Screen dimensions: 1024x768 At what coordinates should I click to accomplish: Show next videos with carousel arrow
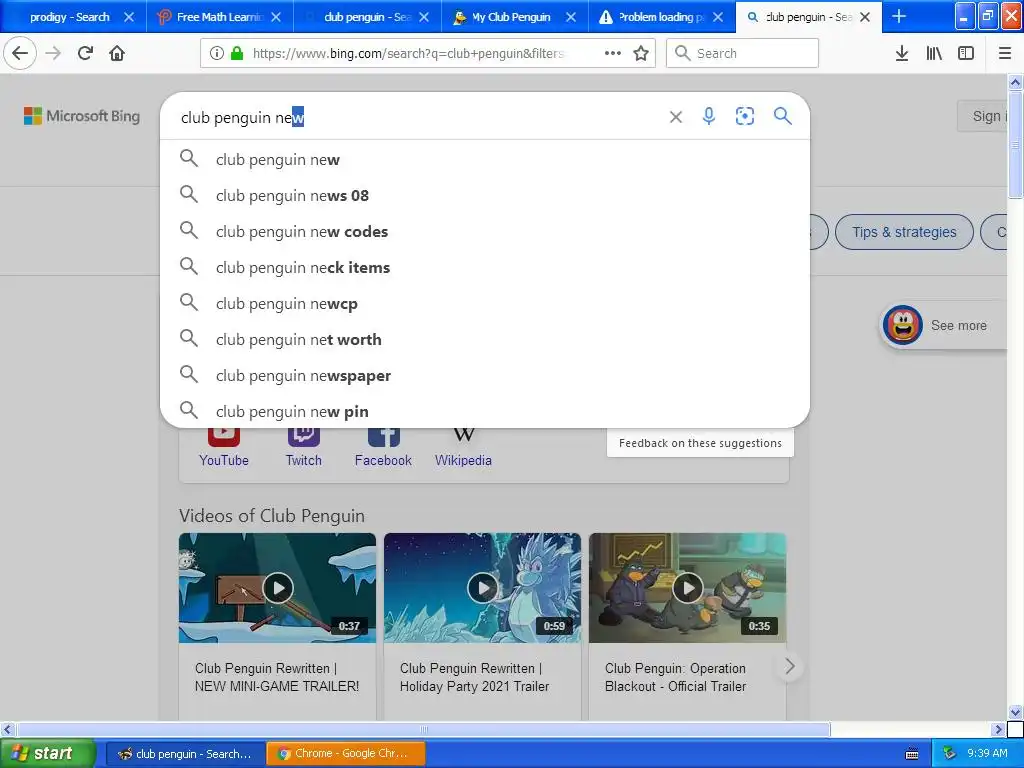coord(790,666)
